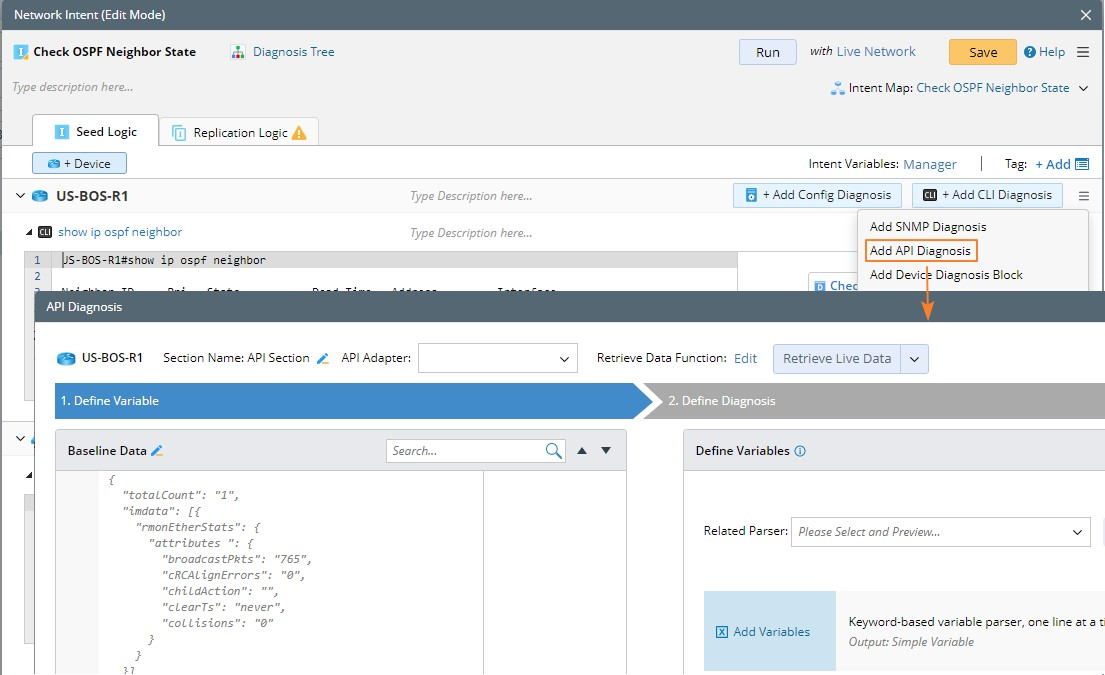Switch to Replication Logic tab
This screenshot has width=1105, height=675.
(x=240, y=132)
